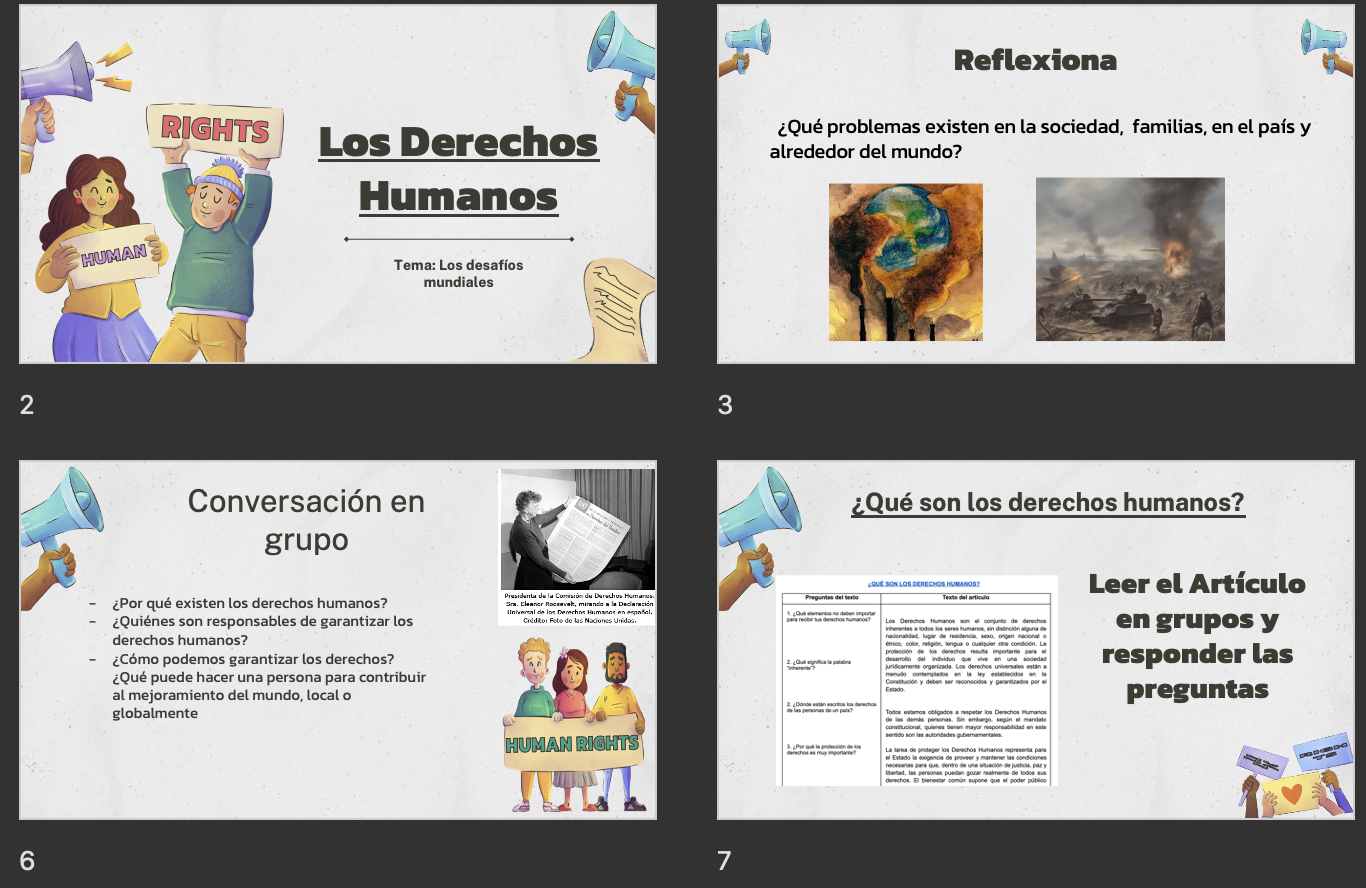
Task: Click the 'Reflexiona' heading
Action: 1035,60
